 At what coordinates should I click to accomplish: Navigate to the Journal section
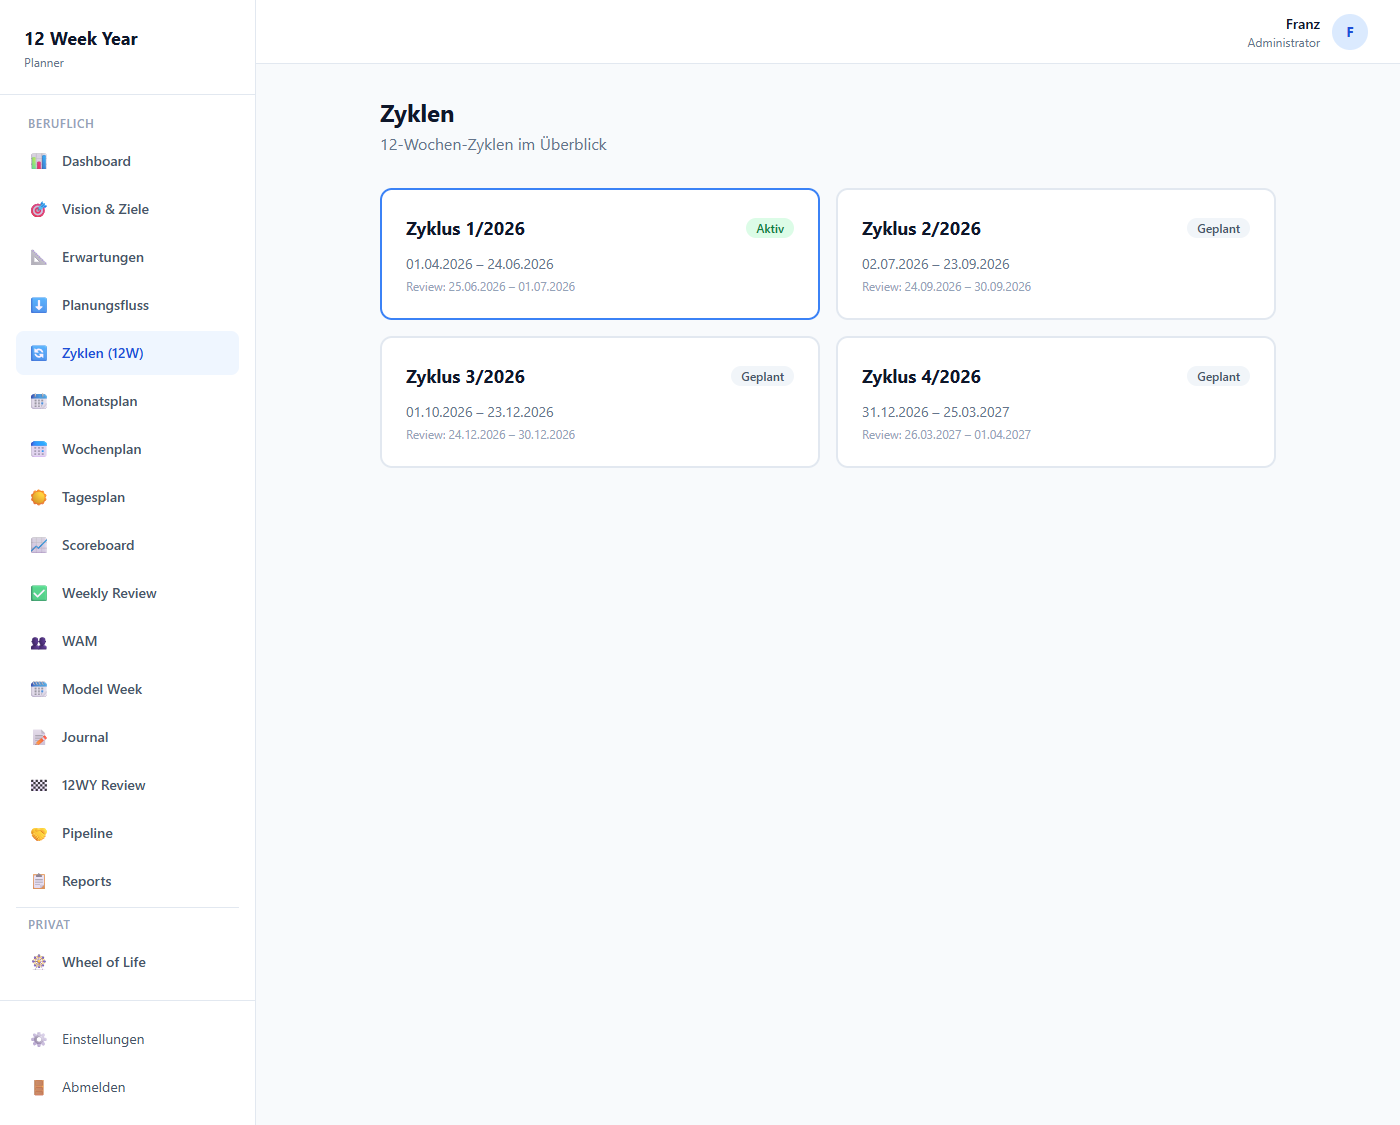pyautogui.click(x=85, y=738)
